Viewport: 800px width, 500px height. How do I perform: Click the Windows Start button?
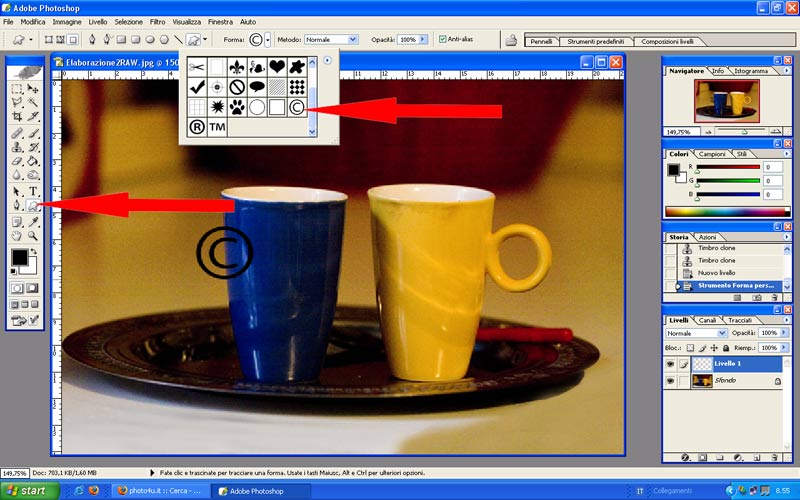[26, 491]
